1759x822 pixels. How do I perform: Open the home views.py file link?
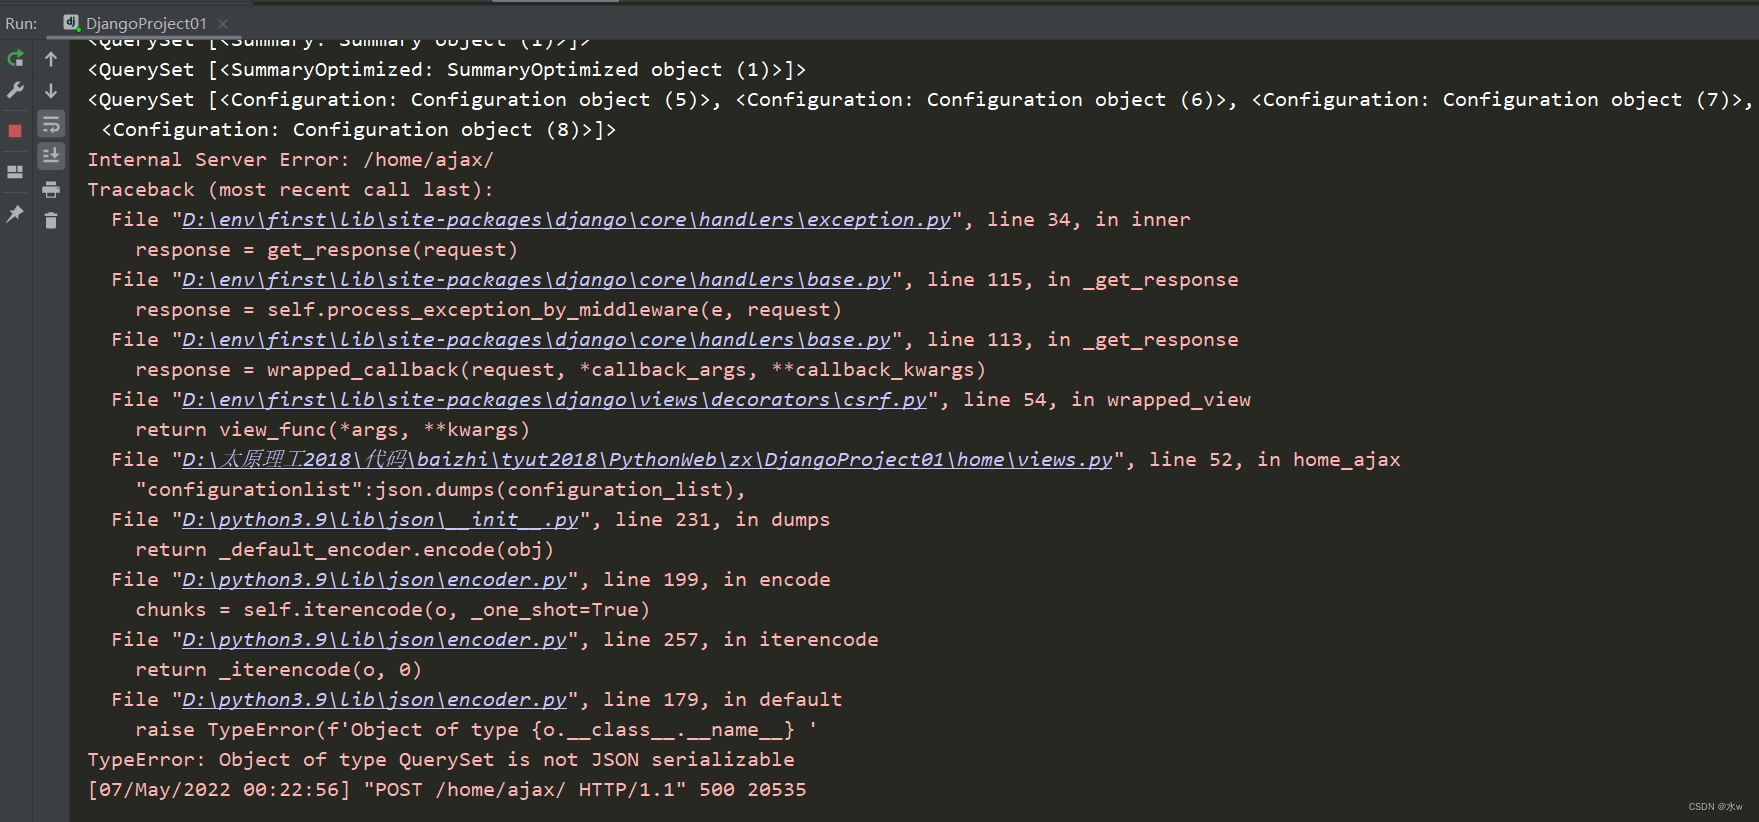[x=646, y=460]
